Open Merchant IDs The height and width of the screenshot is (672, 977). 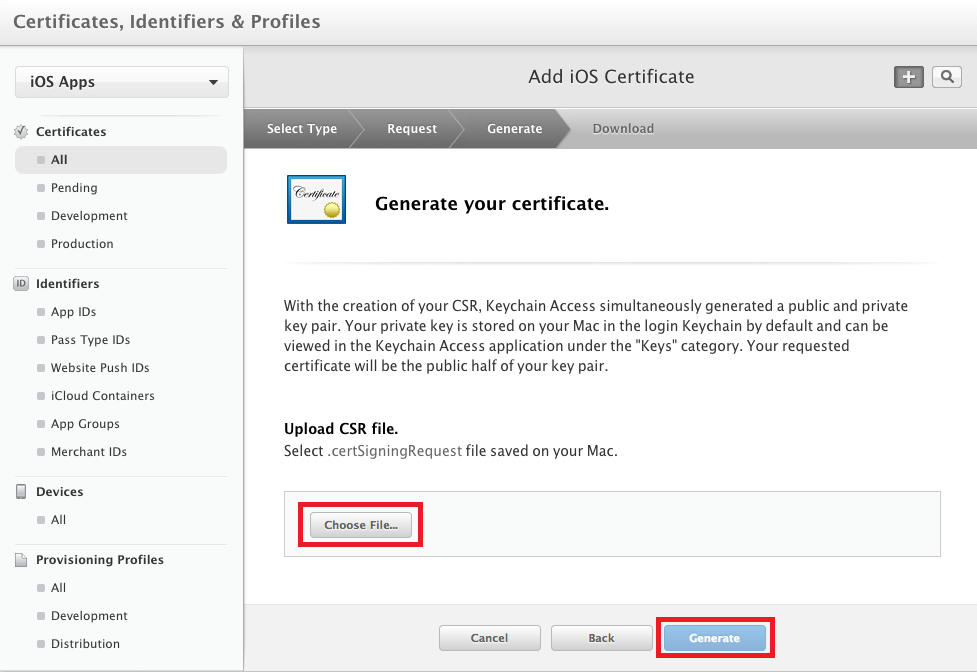(89, 452)
